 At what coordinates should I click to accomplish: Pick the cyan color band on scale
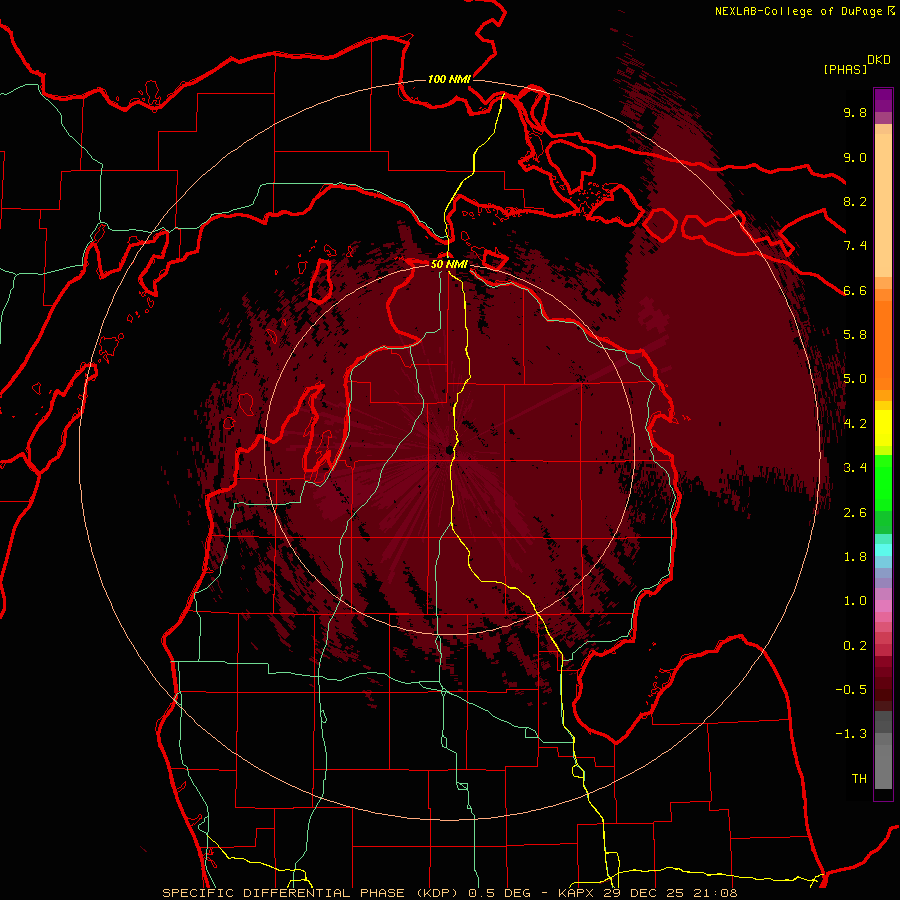click(x=883, y=550)
